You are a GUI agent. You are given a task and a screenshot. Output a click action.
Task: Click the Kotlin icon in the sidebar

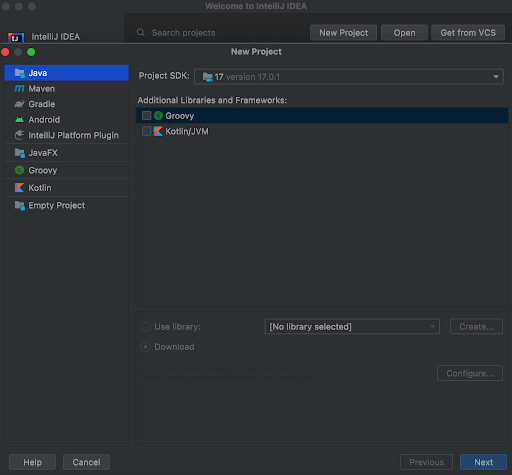tap(20, 188)
